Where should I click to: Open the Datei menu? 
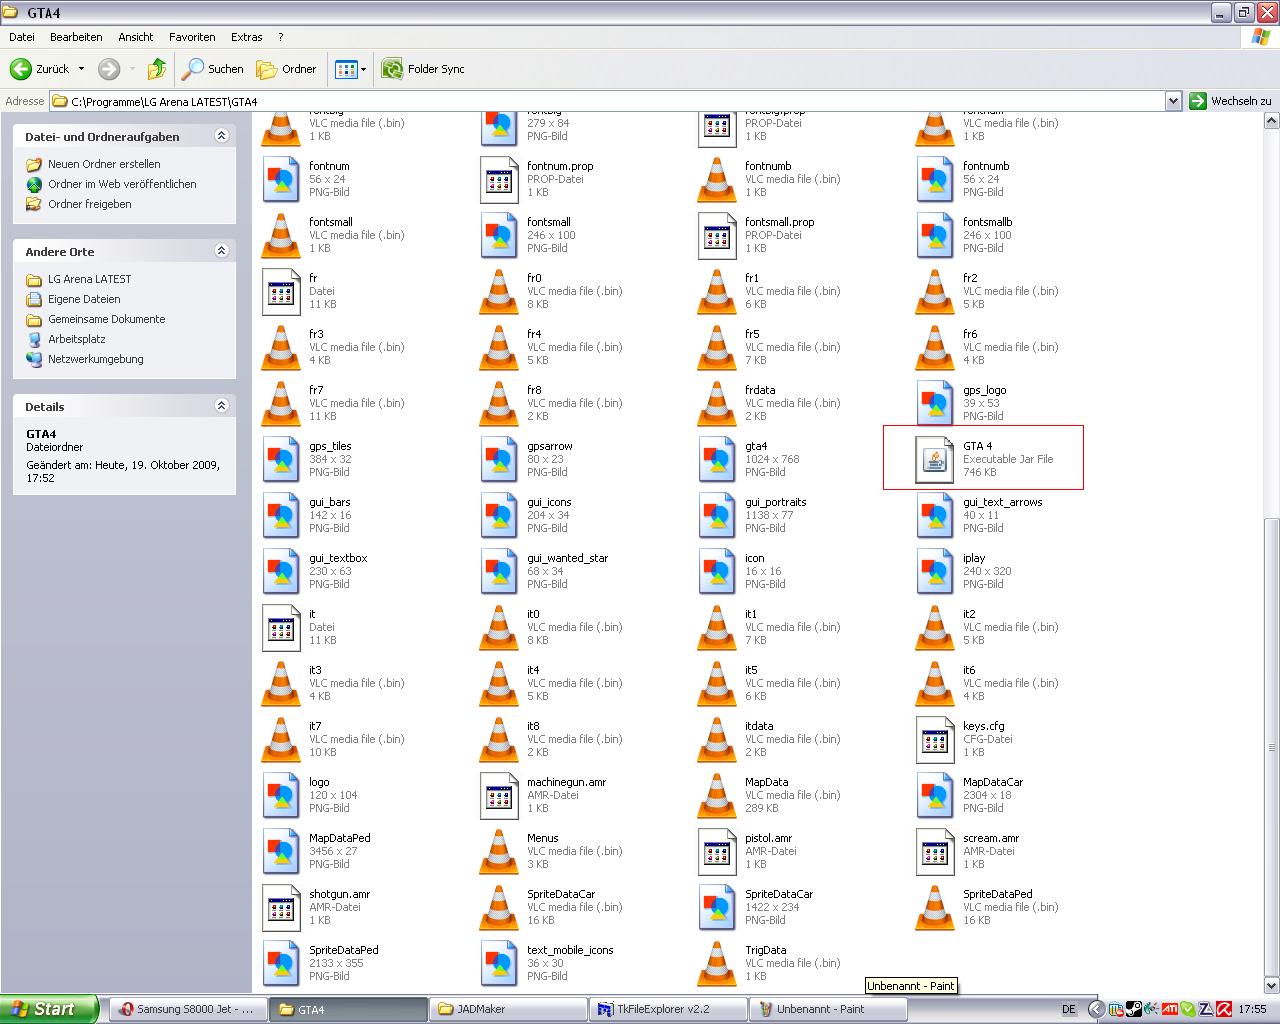[21, 37]
